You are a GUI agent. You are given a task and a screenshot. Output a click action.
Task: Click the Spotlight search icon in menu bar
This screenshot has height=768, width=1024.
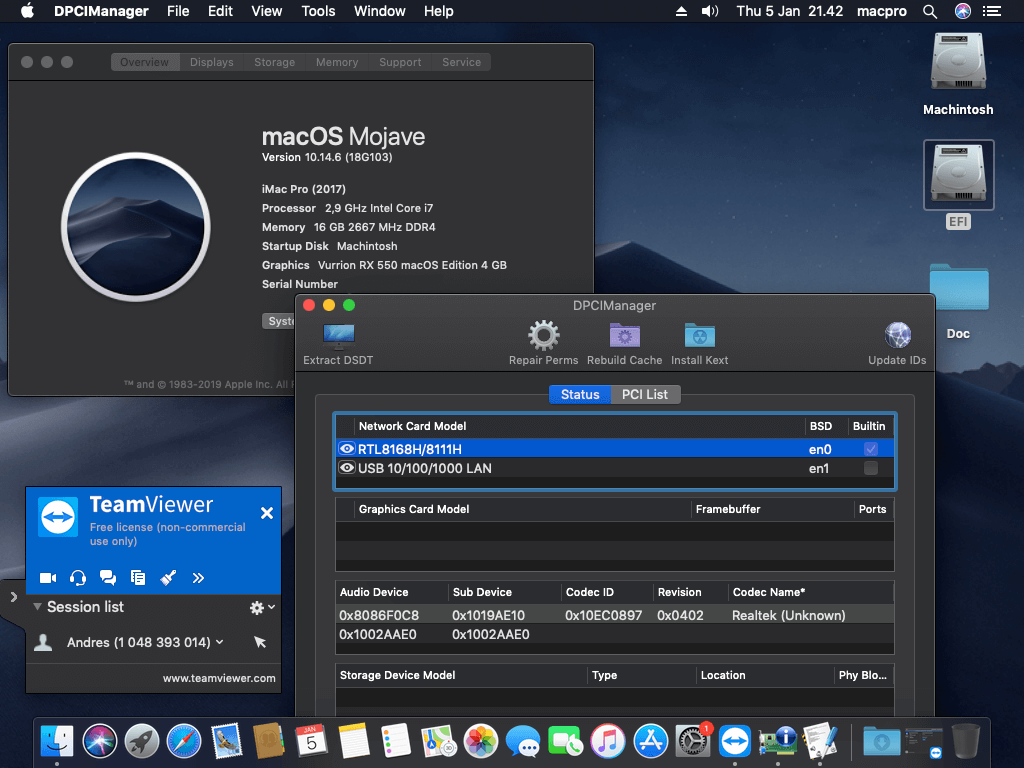click(x=930, y=11)
